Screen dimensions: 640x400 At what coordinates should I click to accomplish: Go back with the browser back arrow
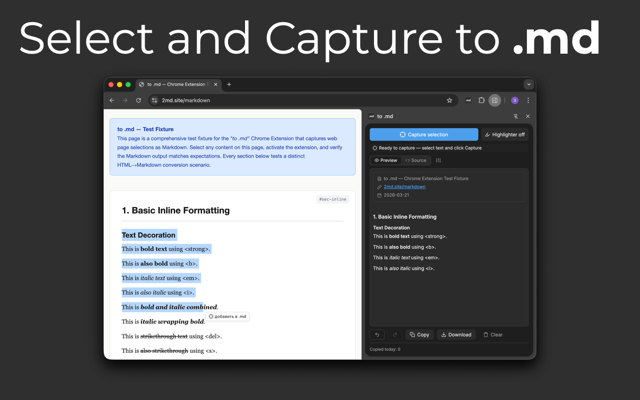coord(112,100)
